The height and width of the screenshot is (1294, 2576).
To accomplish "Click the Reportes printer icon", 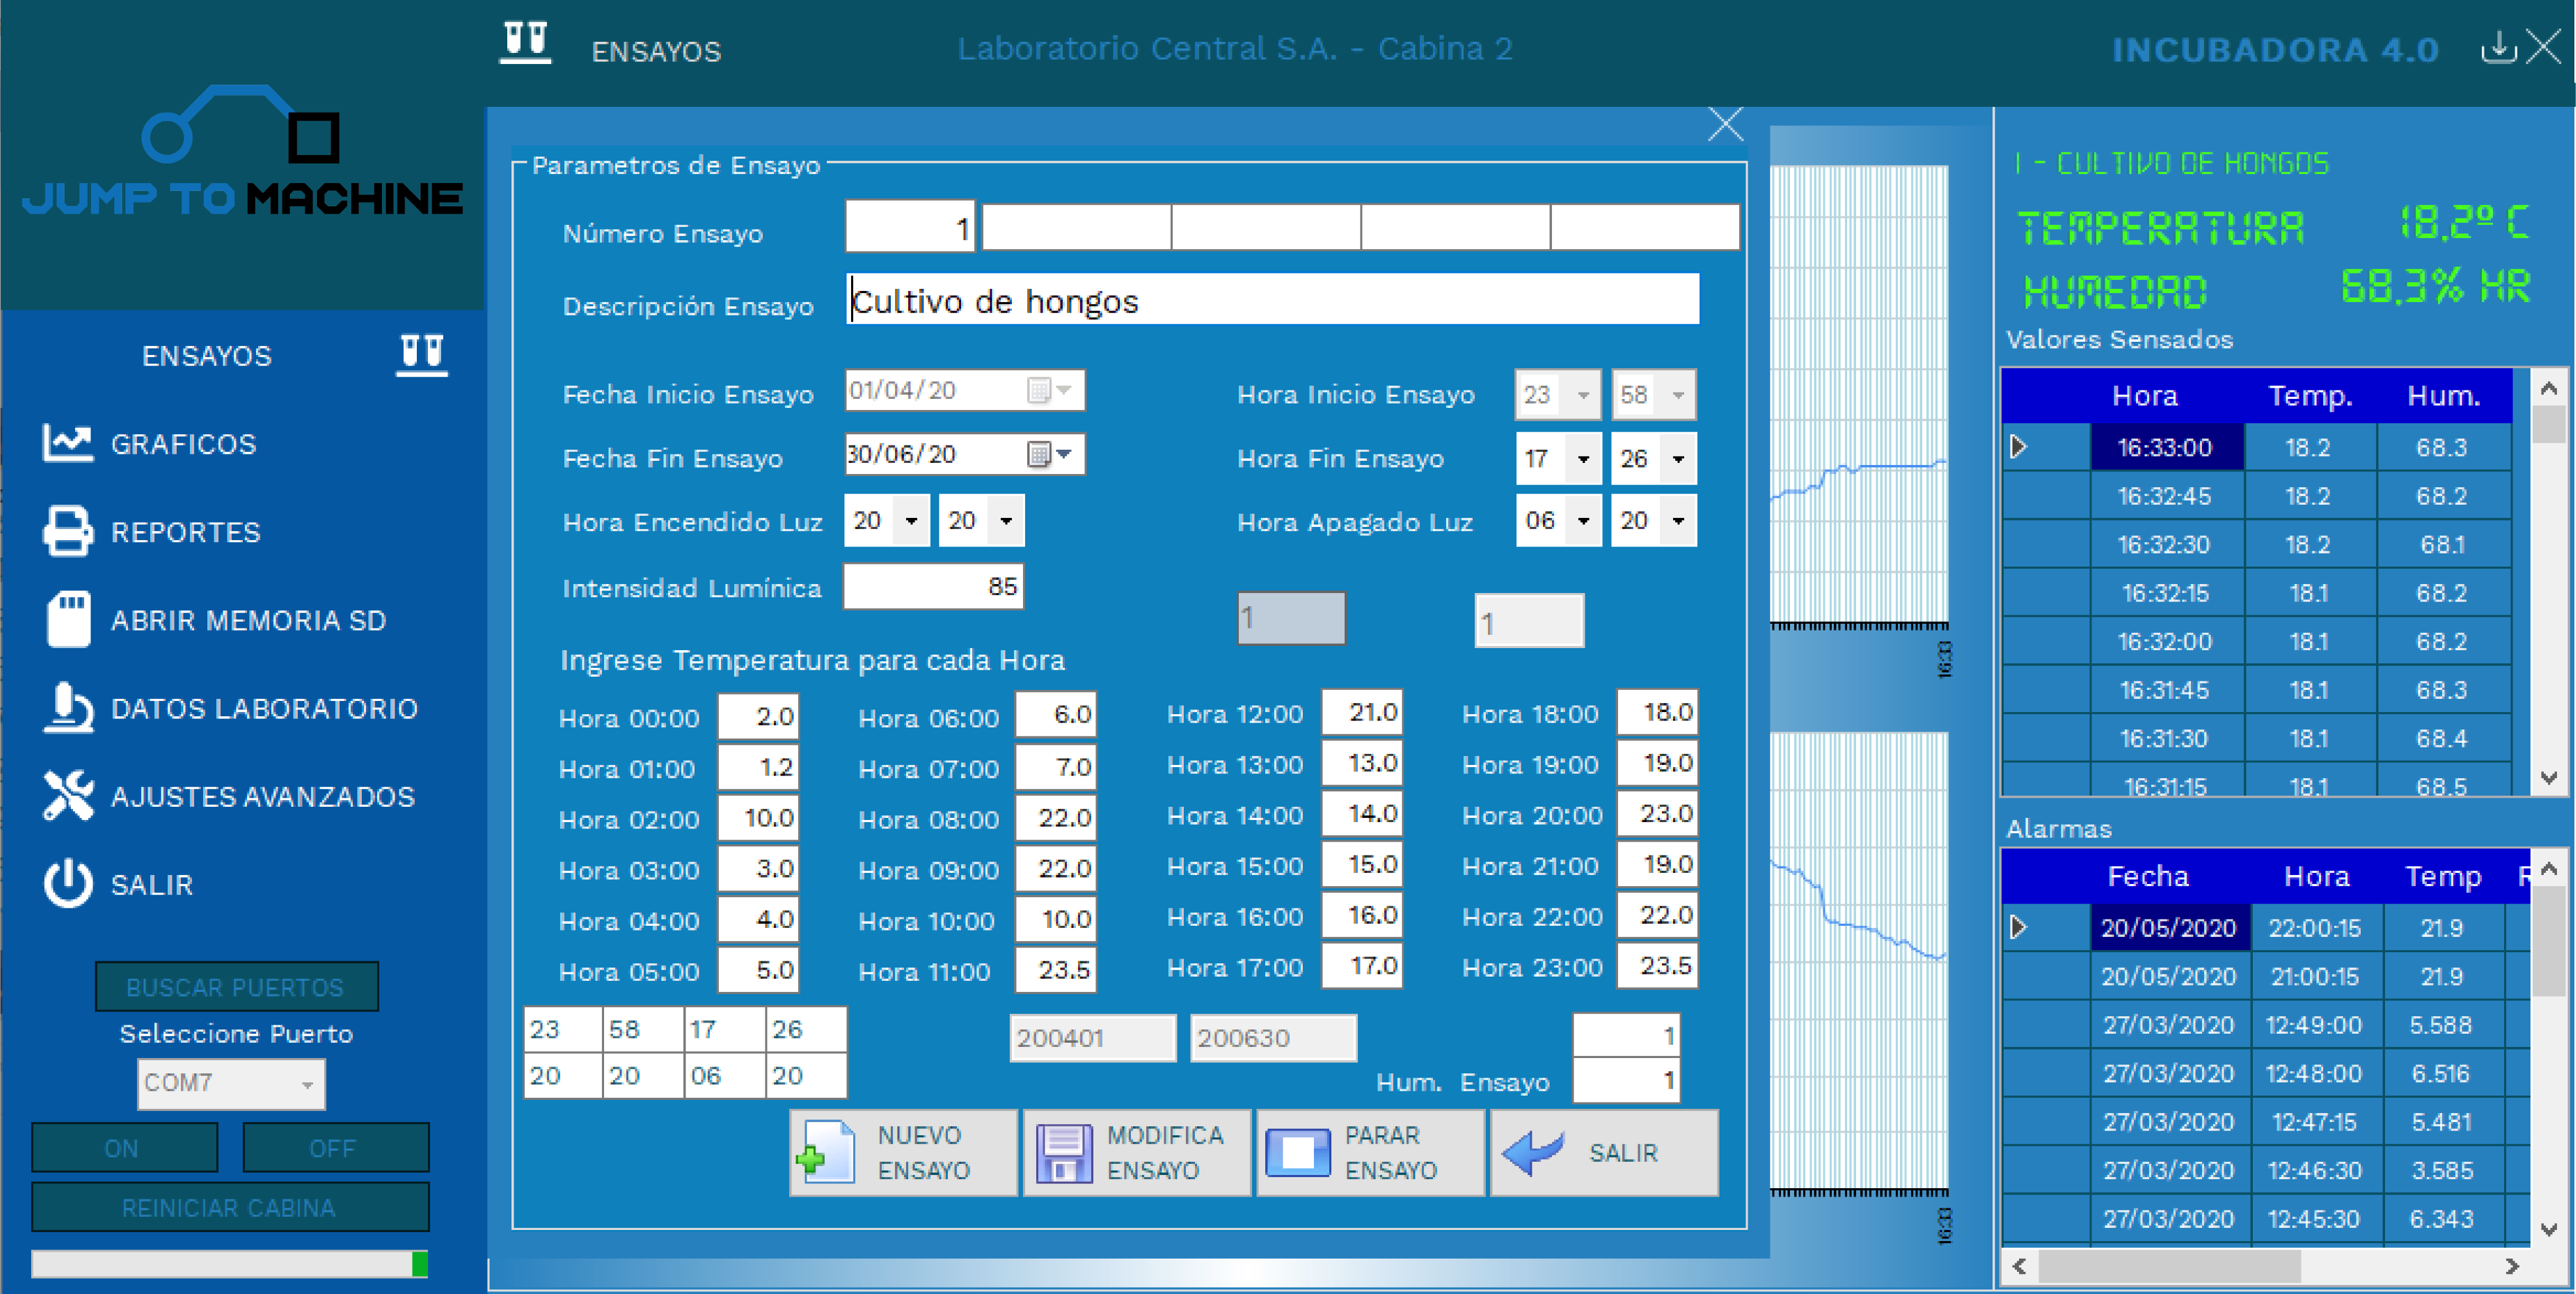I will tap(67, 531).
